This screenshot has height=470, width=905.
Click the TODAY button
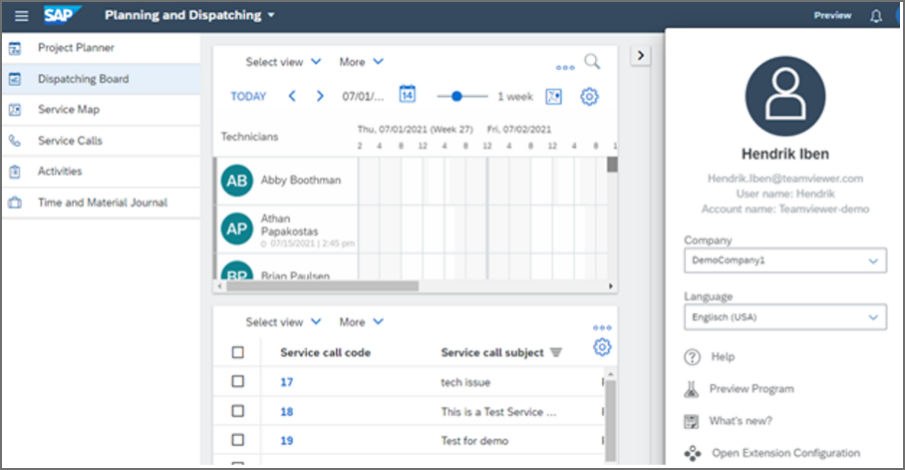coord(248,96)
